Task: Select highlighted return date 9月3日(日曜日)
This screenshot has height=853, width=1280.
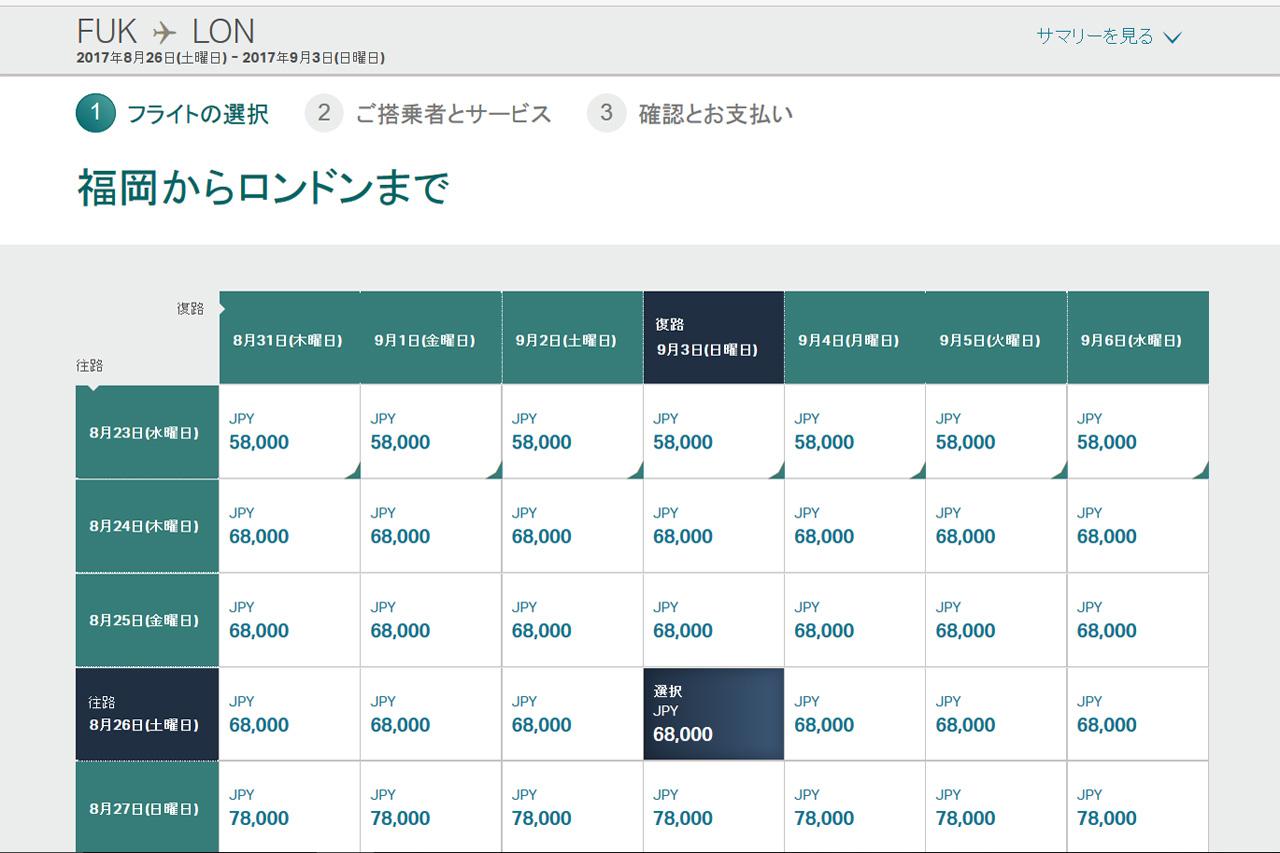Action: tap(713, 338)
